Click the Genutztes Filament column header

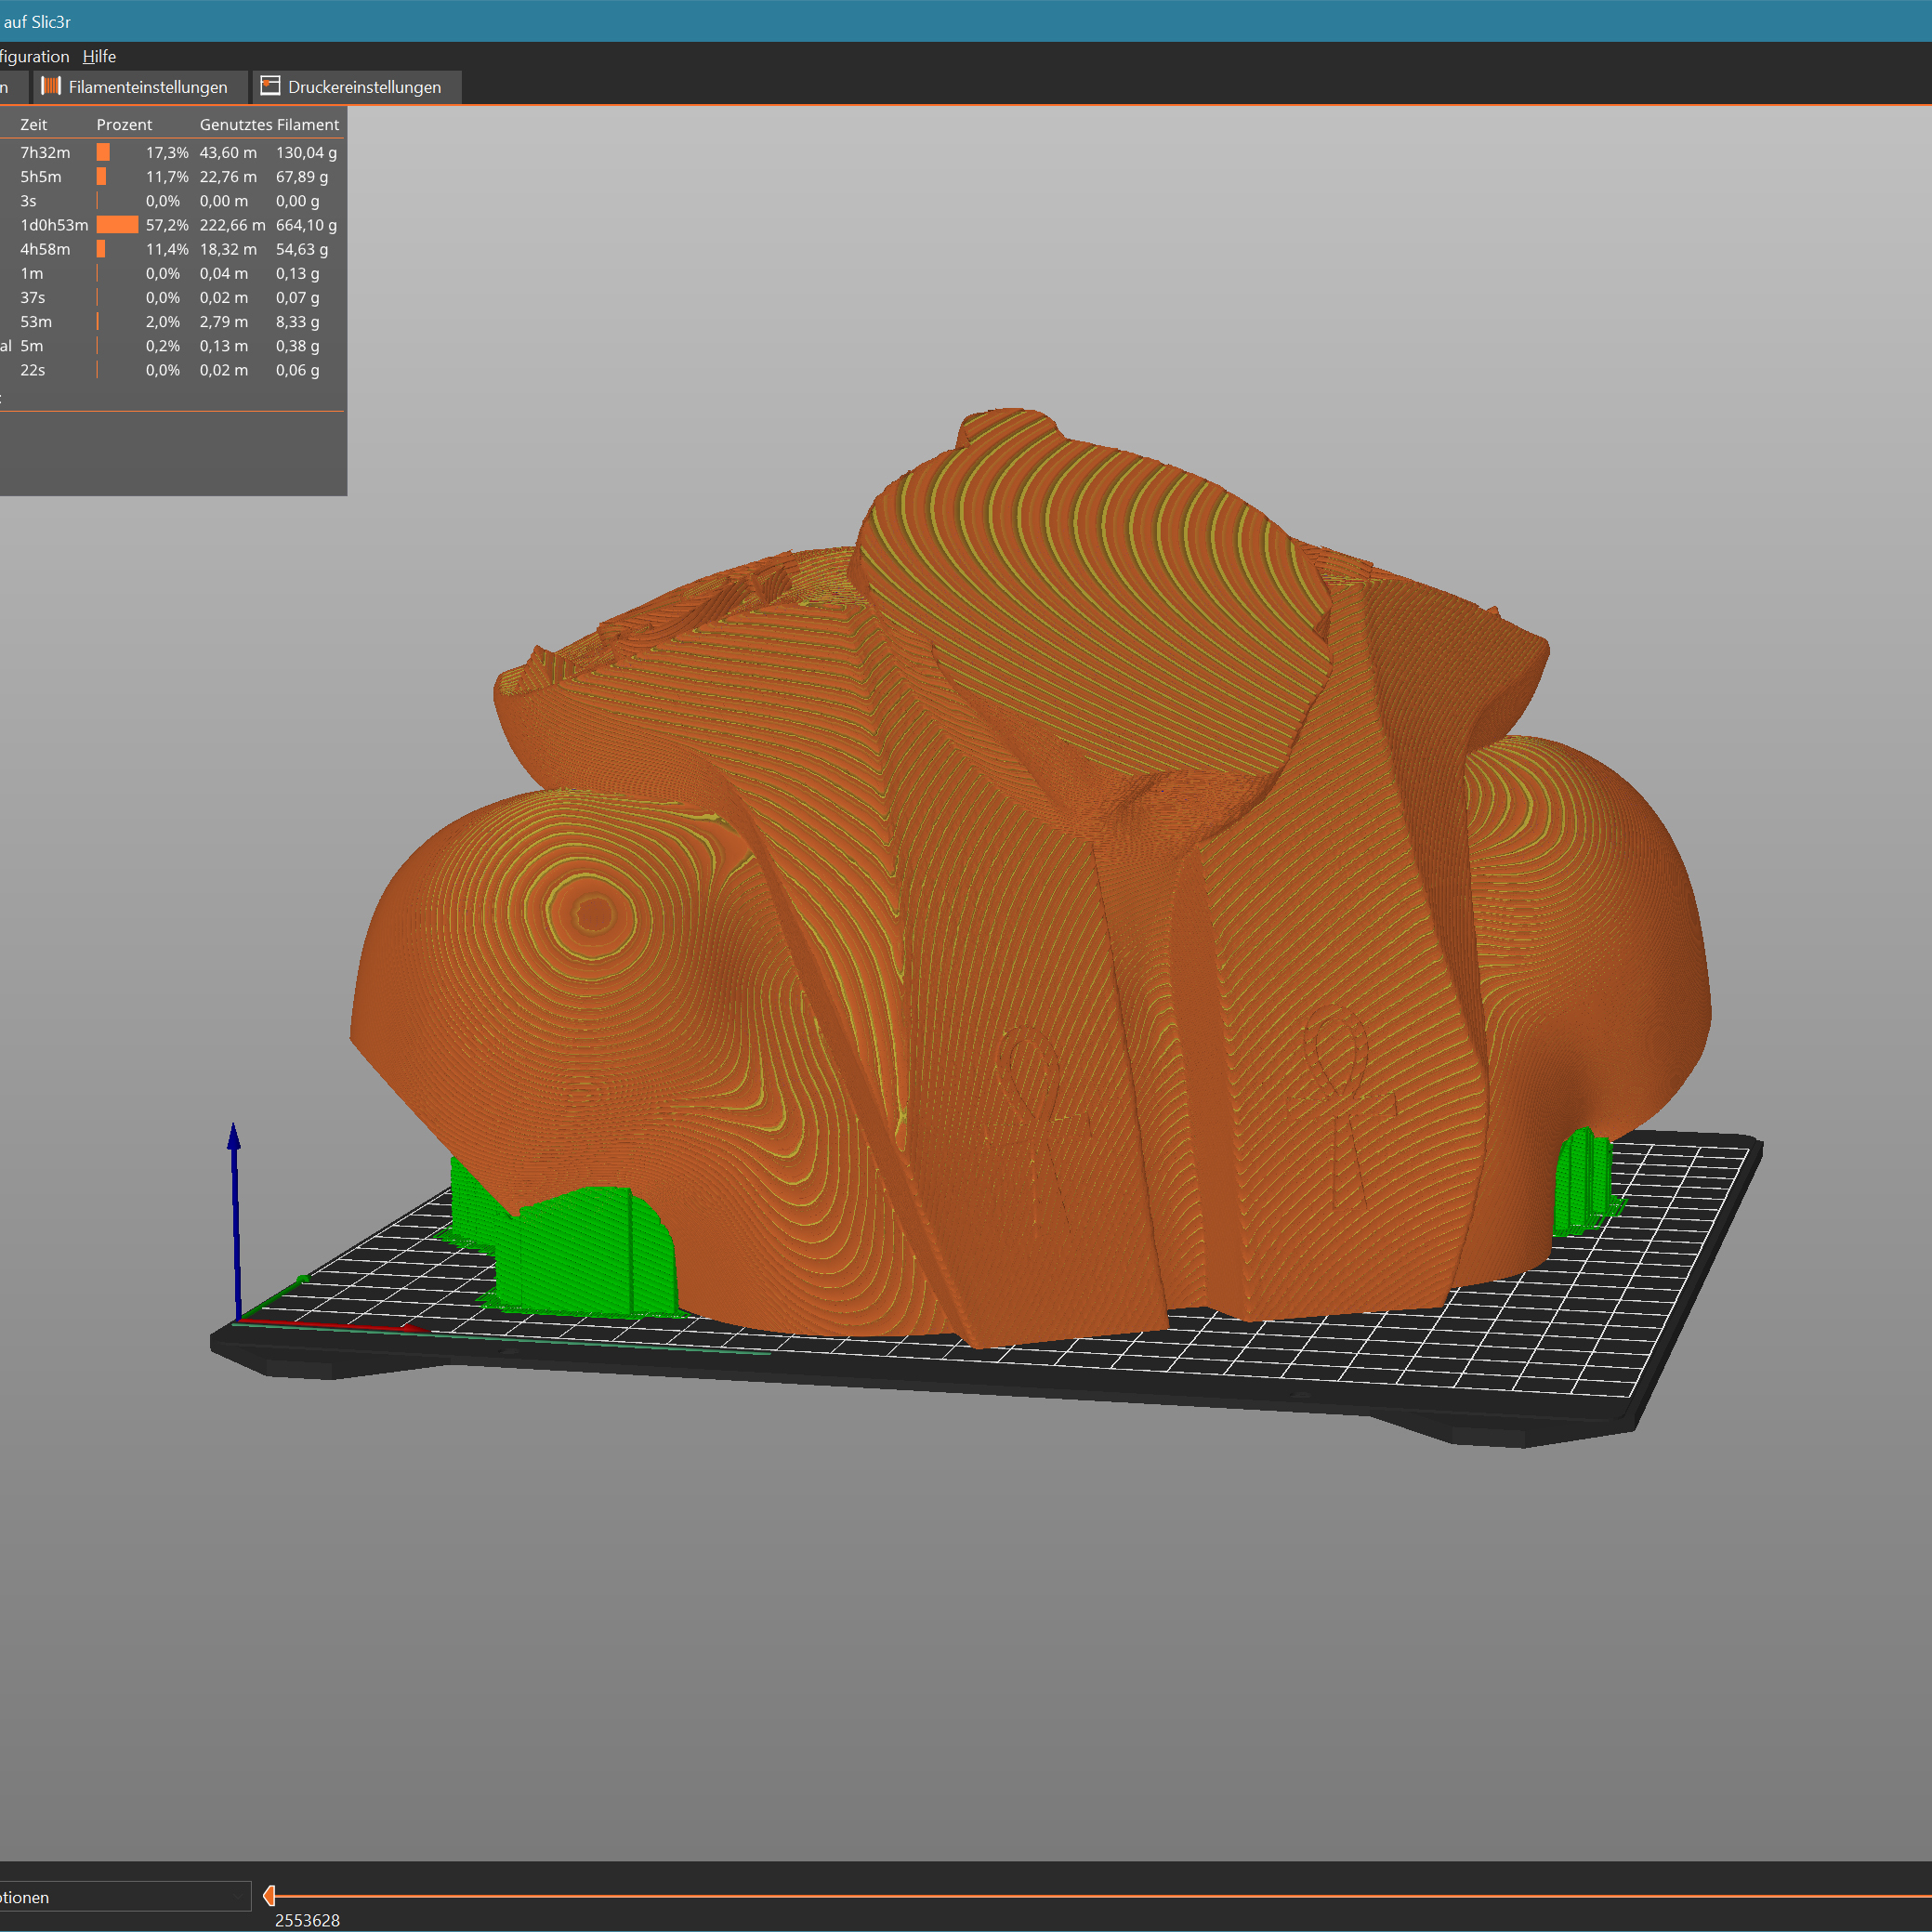coord(269,124)
